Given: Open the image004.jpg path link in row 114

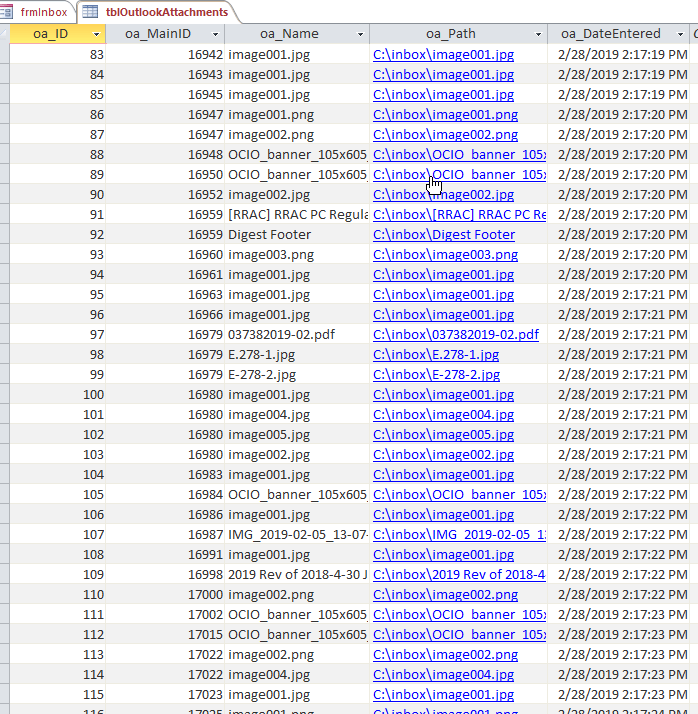Looking at the screenshot, I should (x=443, y=675).
